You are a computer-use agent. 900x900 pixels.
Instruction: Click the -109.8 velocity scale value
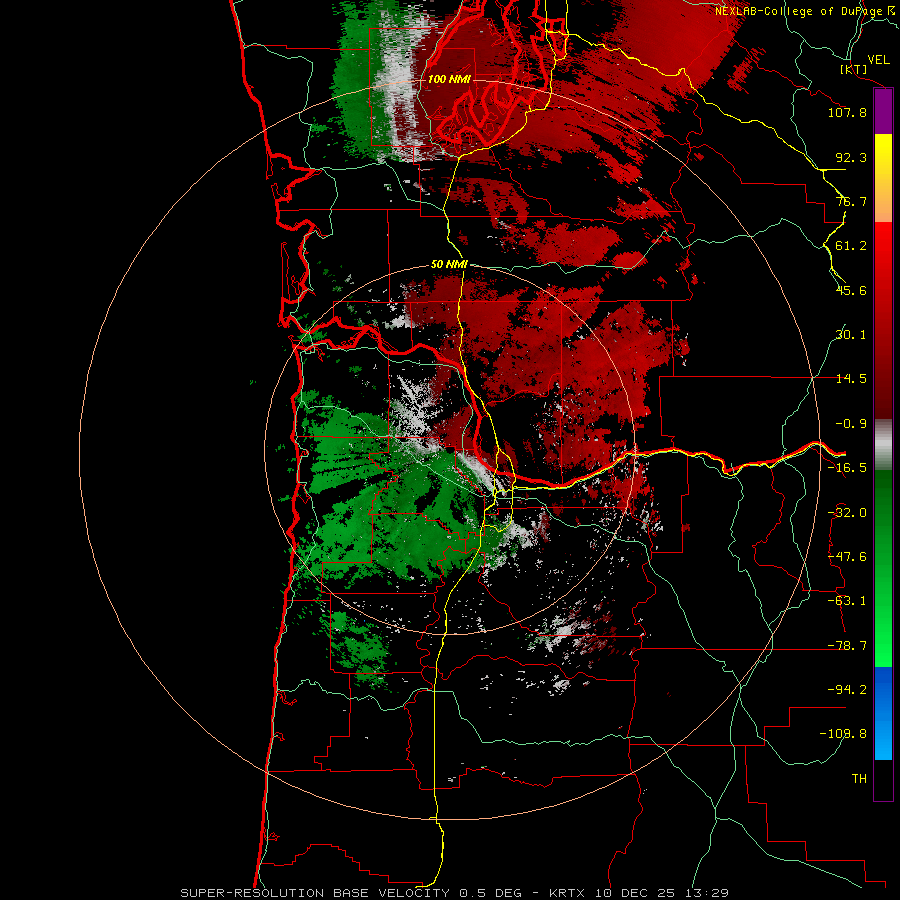tap(843, 734)
